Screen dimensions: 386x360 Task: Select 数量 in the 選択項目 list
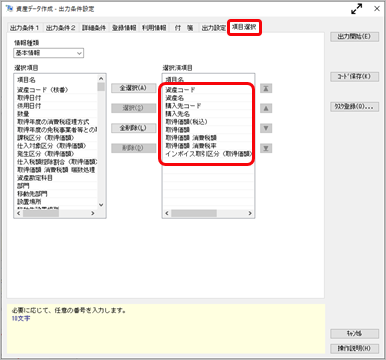tap(56, 114)
